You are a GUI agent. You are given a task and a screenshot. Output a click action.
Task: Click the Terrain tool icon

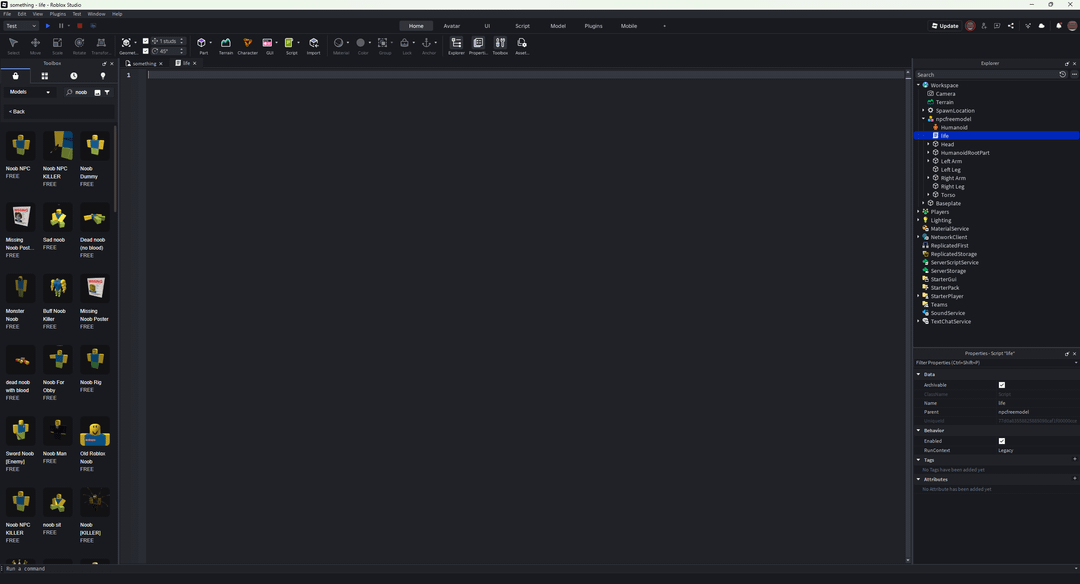tap(226, 44)
